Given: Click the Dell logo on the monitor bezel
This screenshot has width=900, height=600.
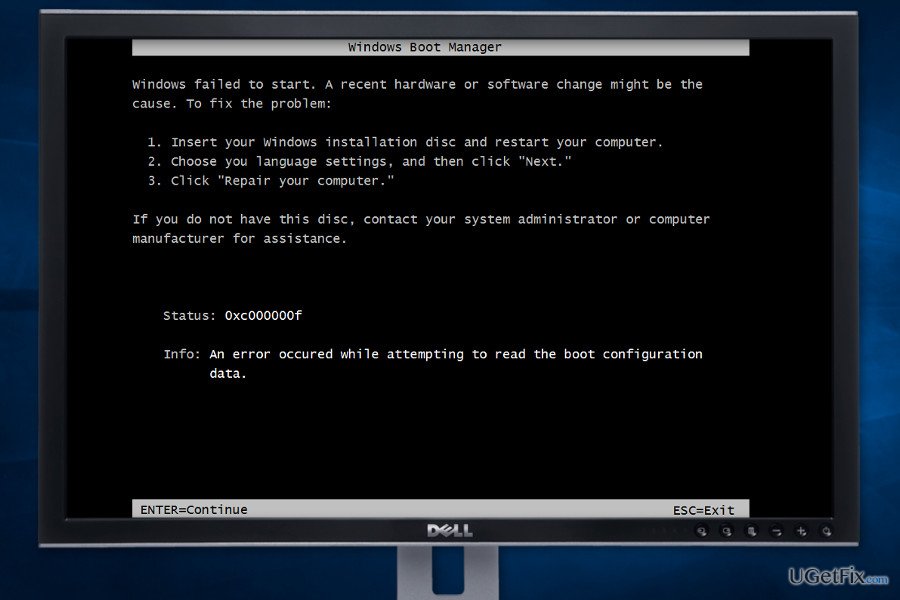Looking at the screenshot, I should coord(449,531).
